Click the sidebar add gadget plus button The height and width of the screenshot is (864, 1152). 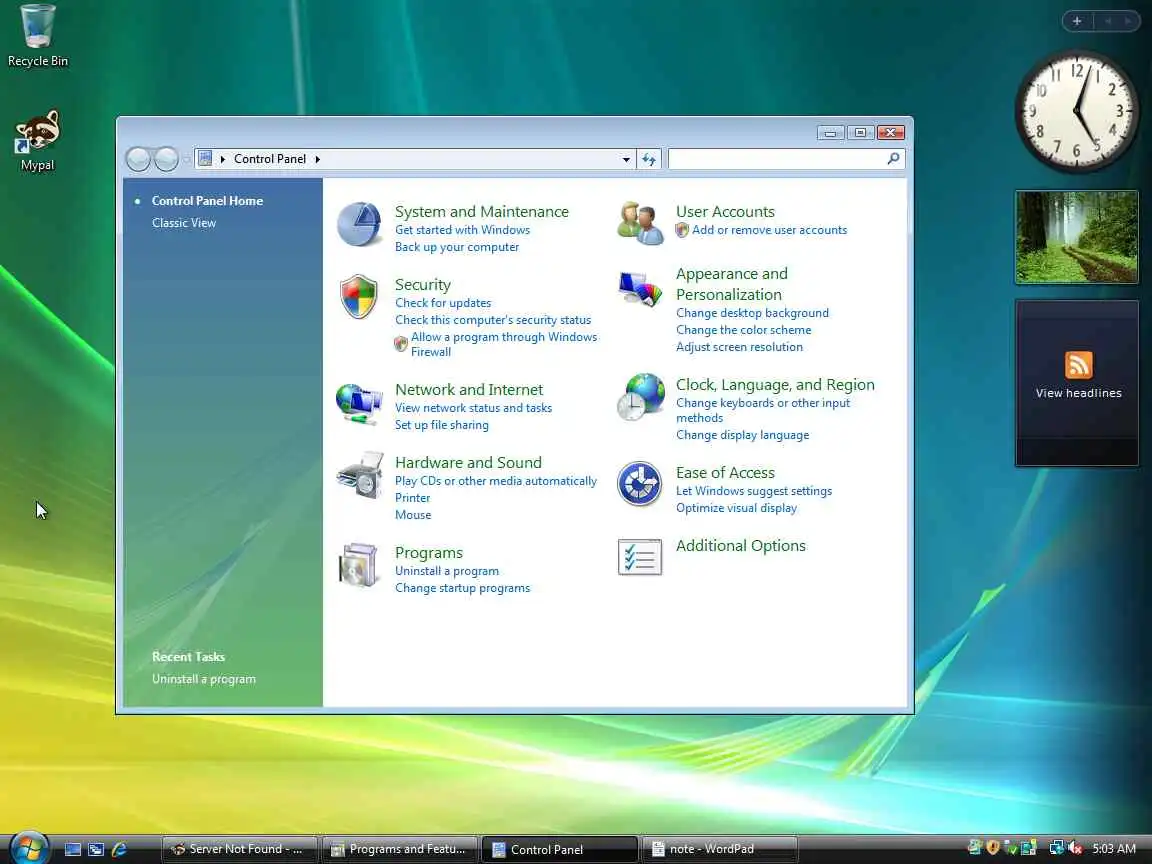click(1077, 21)
